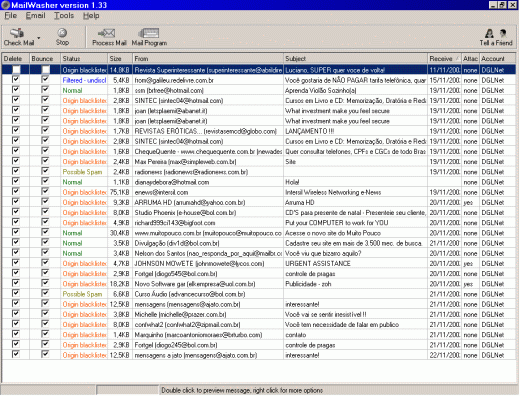This screenshot has width=520, height=396.
Task: Uncheck Bounce for ChequeQuente email
Action: click(45, 151)
